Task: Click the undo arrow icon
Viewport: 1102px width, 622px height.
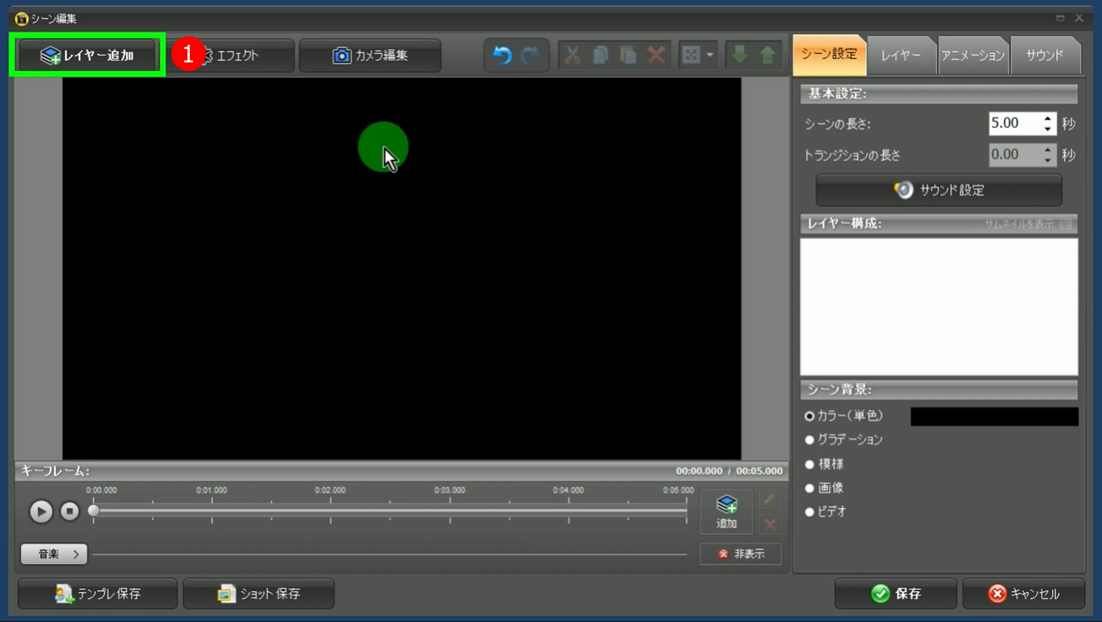Action: tap(502, 55)
